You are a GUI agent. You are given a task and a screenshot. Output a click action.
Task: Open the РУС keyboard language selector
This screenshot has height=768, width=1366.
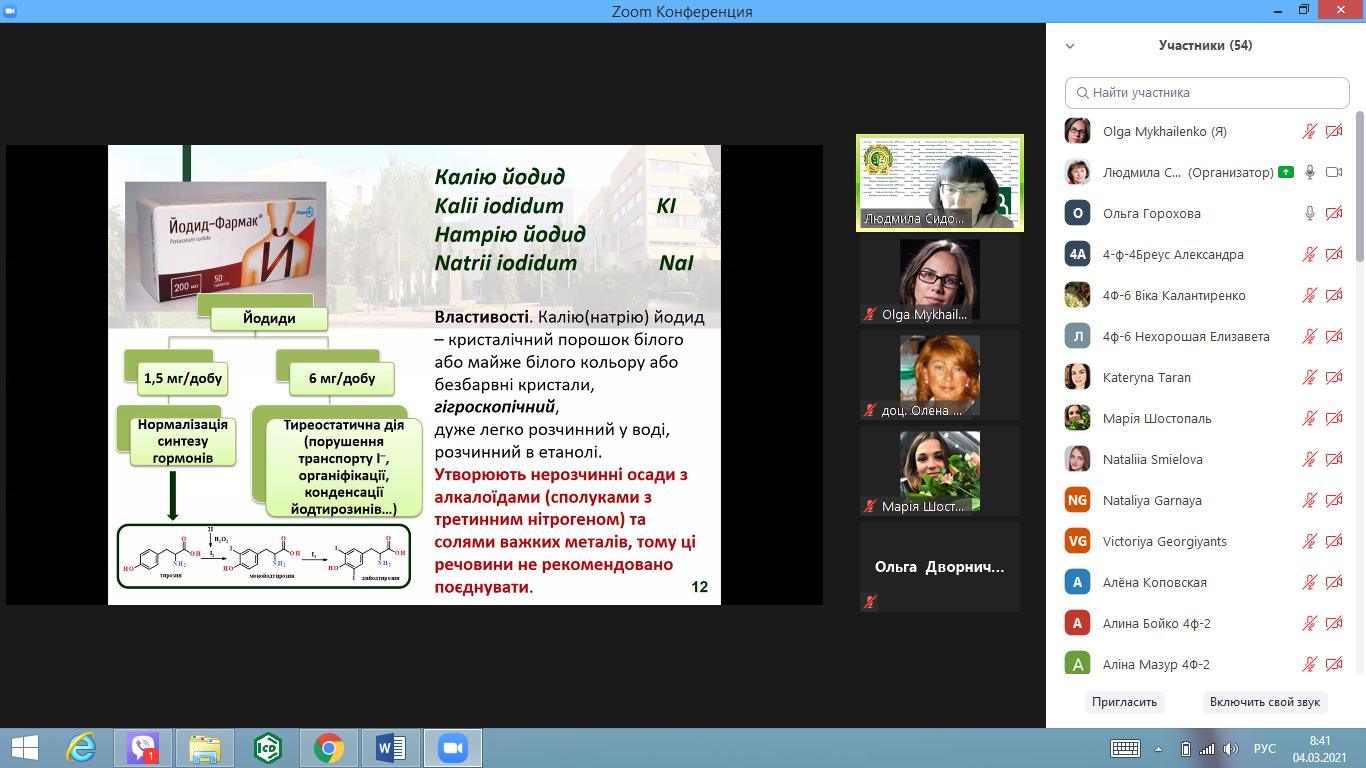point(1264,748)
